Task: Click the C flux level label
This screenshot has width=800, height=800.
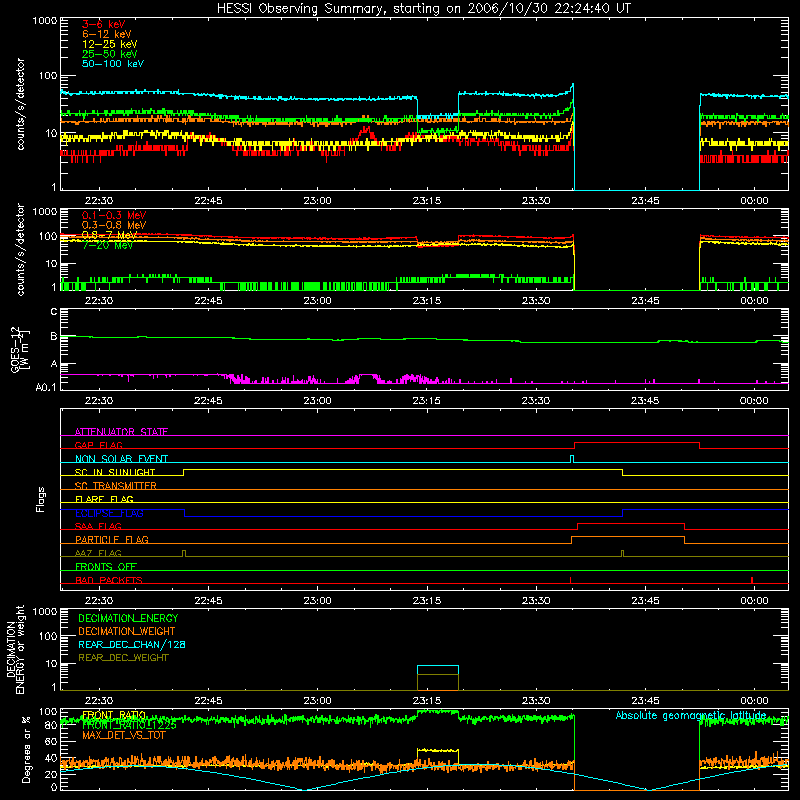Action: click(x=54, y=312)
